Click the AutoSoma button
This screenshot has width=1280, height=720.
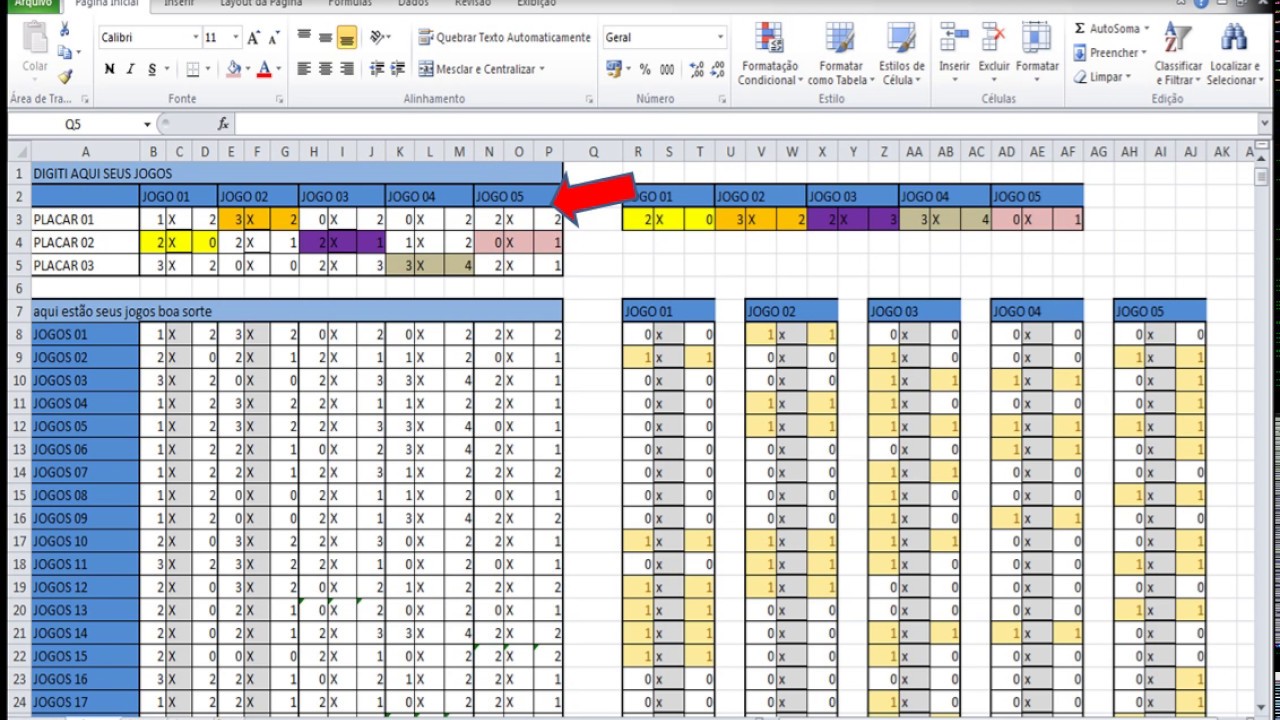click(x=1112, y=29)
